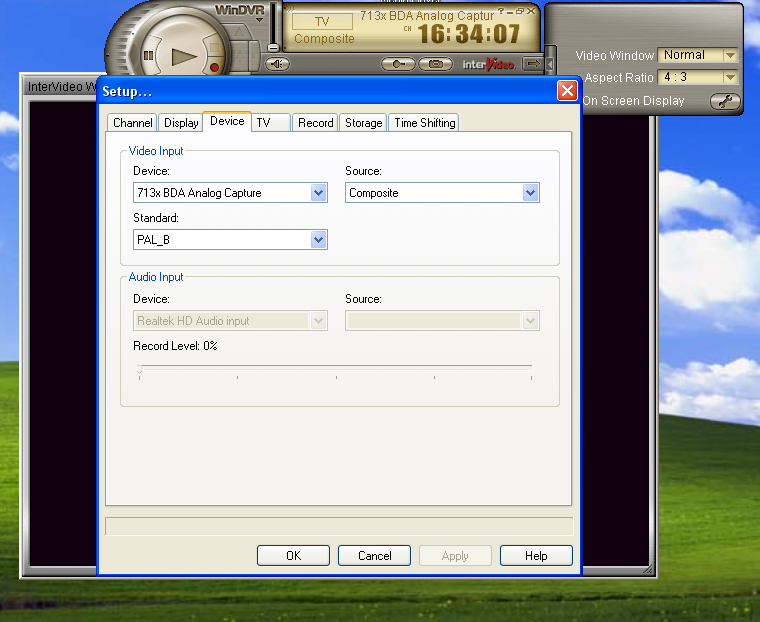
Task: Click the disabled Realtek HD Audio input dropdown
Action: (230, 320)
